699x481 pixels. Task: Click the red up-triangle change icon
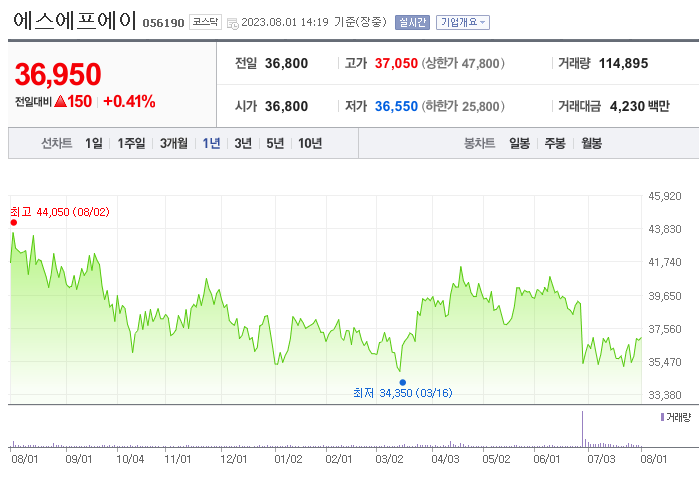pyautogui.click(x=60, y=102)
